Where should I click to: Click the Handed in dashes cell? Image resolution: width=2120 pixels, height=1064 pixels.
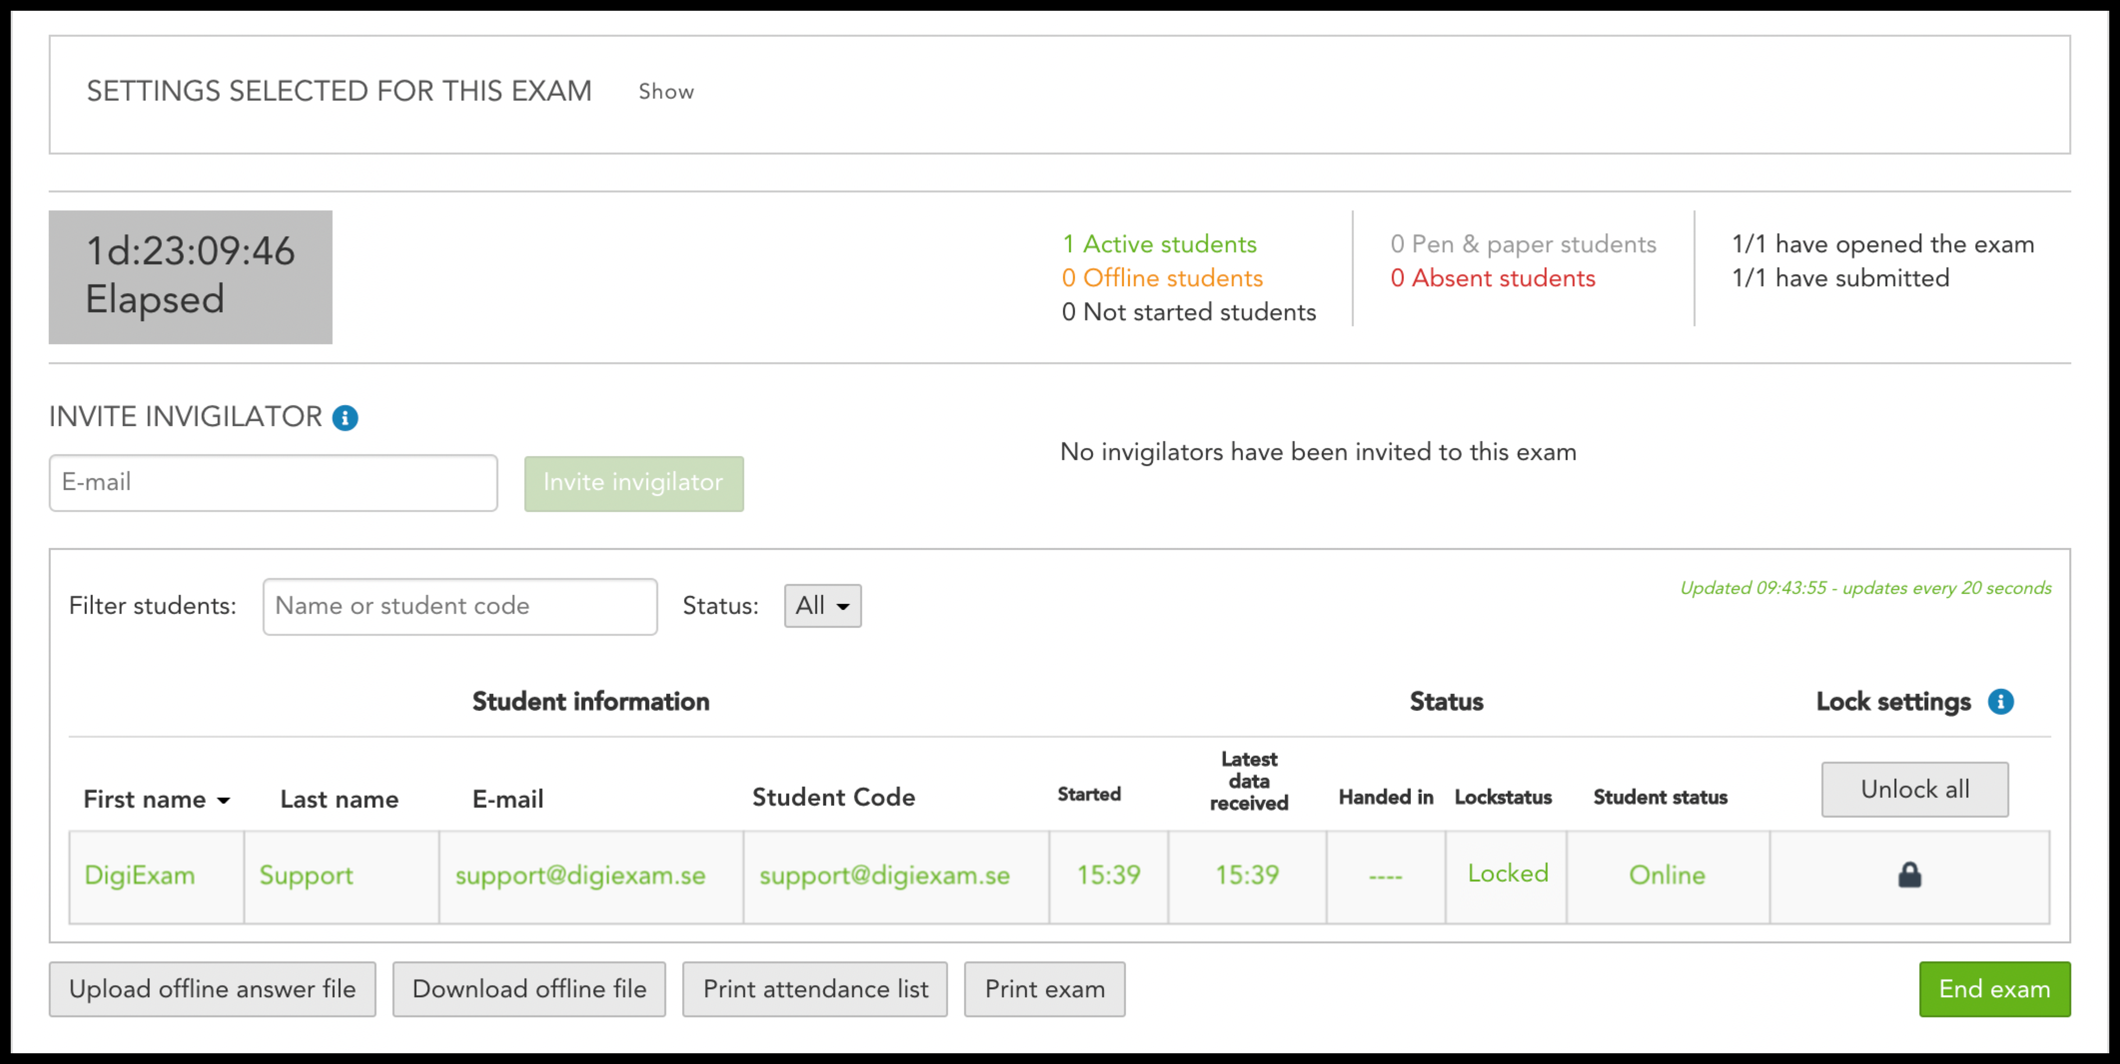(1385, 877)
